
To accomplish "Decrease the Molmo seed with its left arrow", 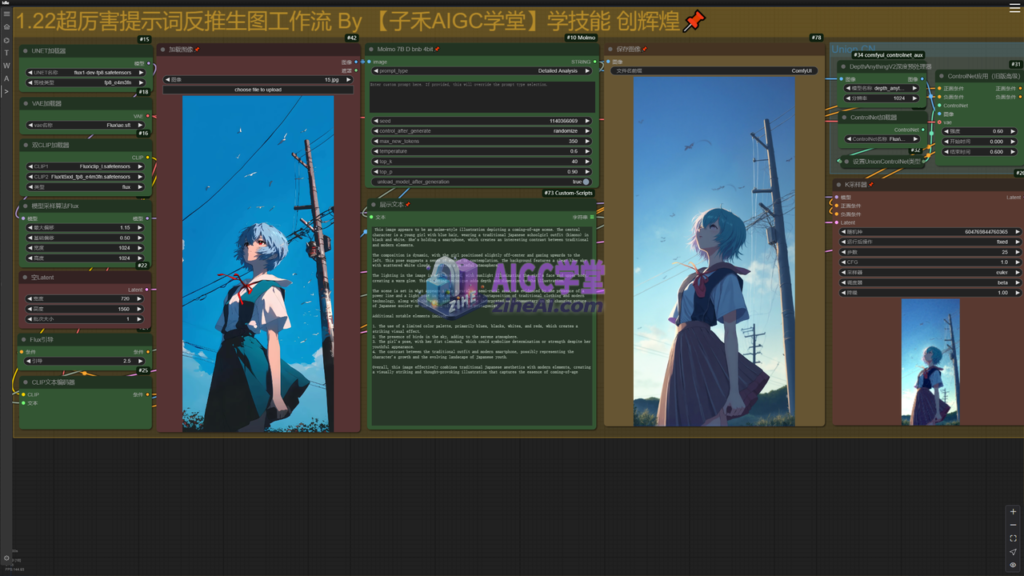I will tap(376, 121).
